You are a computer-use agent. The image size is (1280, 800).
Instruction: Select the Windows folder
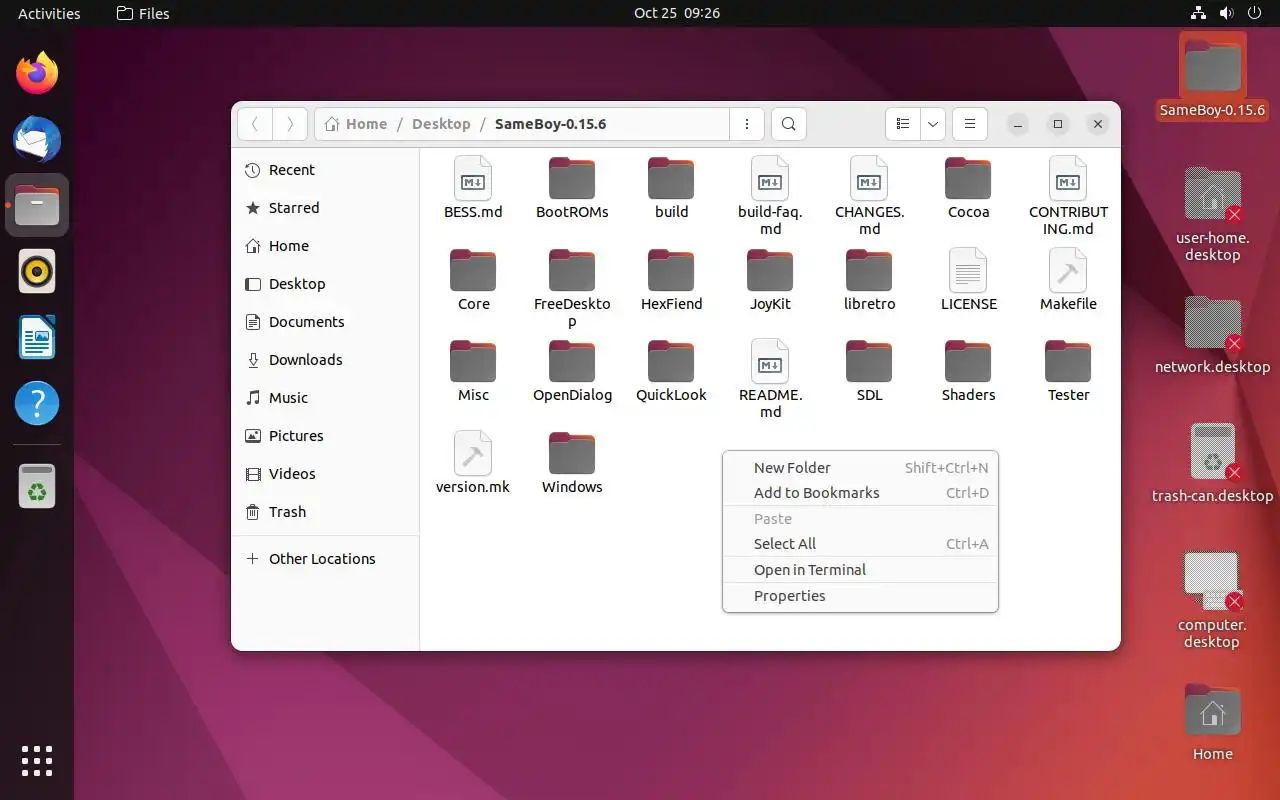(x=572, y=463)
